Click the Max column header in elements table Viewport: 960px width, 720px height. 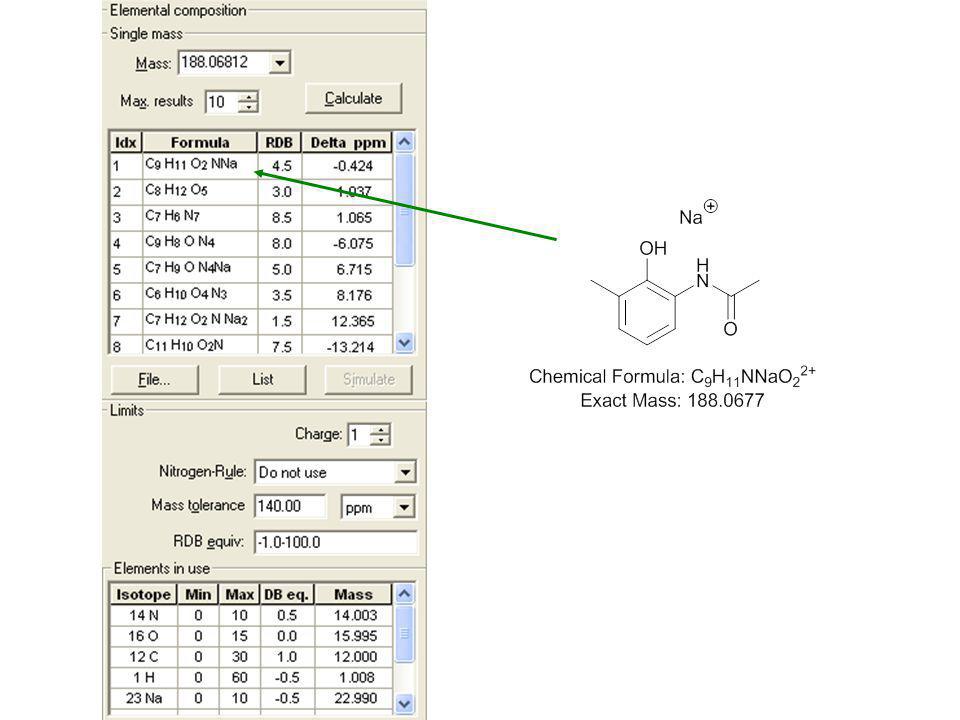(x=239, y=594)
